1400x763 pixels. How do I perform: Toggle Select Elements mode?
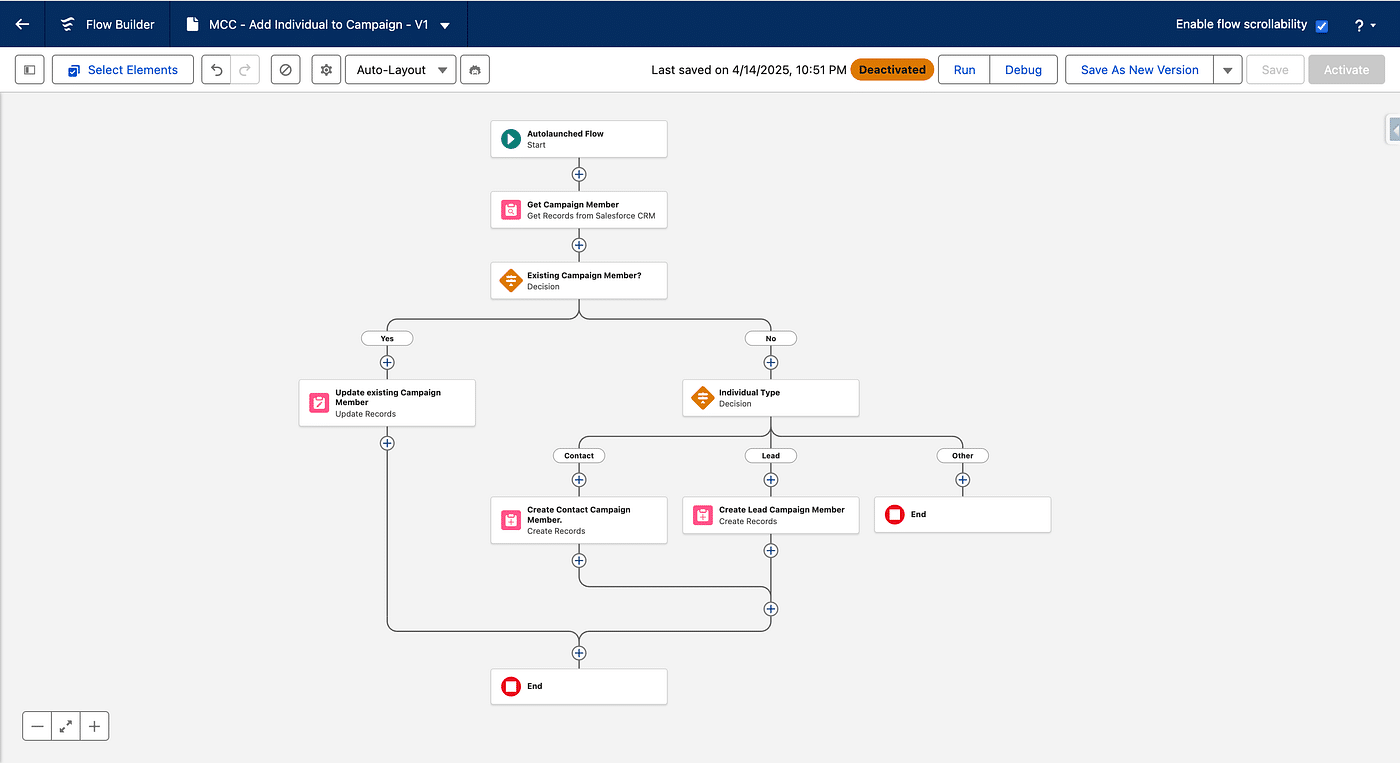pyautogui.click(x=122, y=70)
